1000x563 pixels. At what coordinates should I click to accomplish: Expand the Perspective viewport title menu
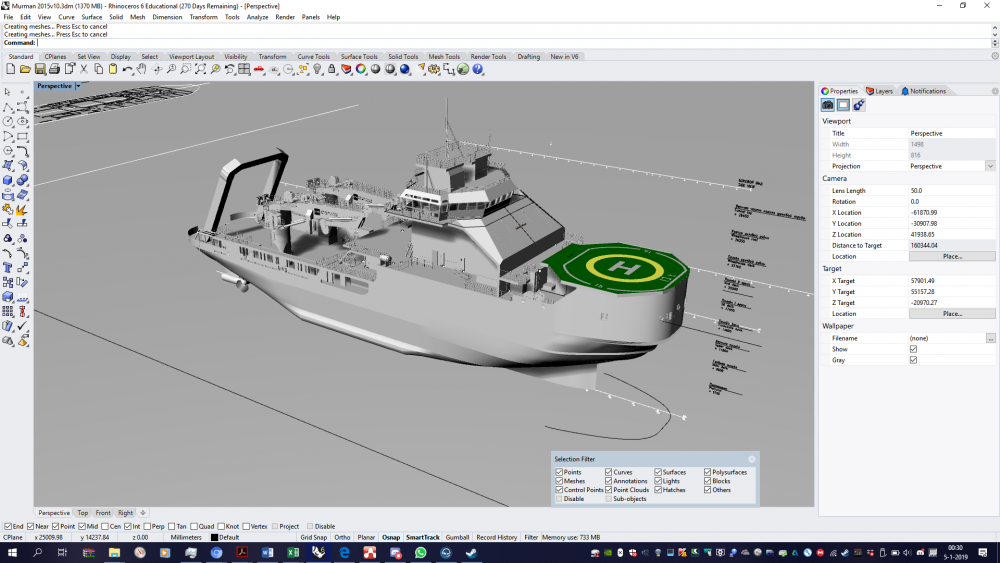(78, 86)
